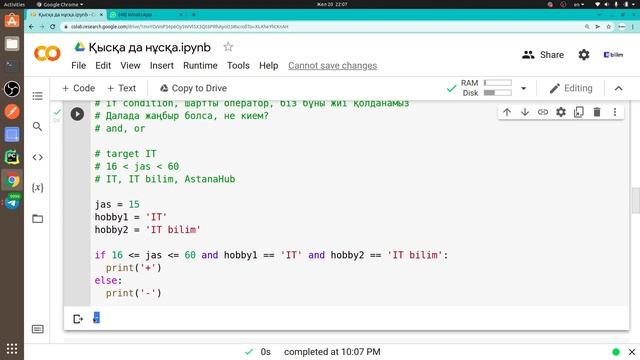Run the code cell with play button
This screenshot has width=640, height=360.
(77, 114)
